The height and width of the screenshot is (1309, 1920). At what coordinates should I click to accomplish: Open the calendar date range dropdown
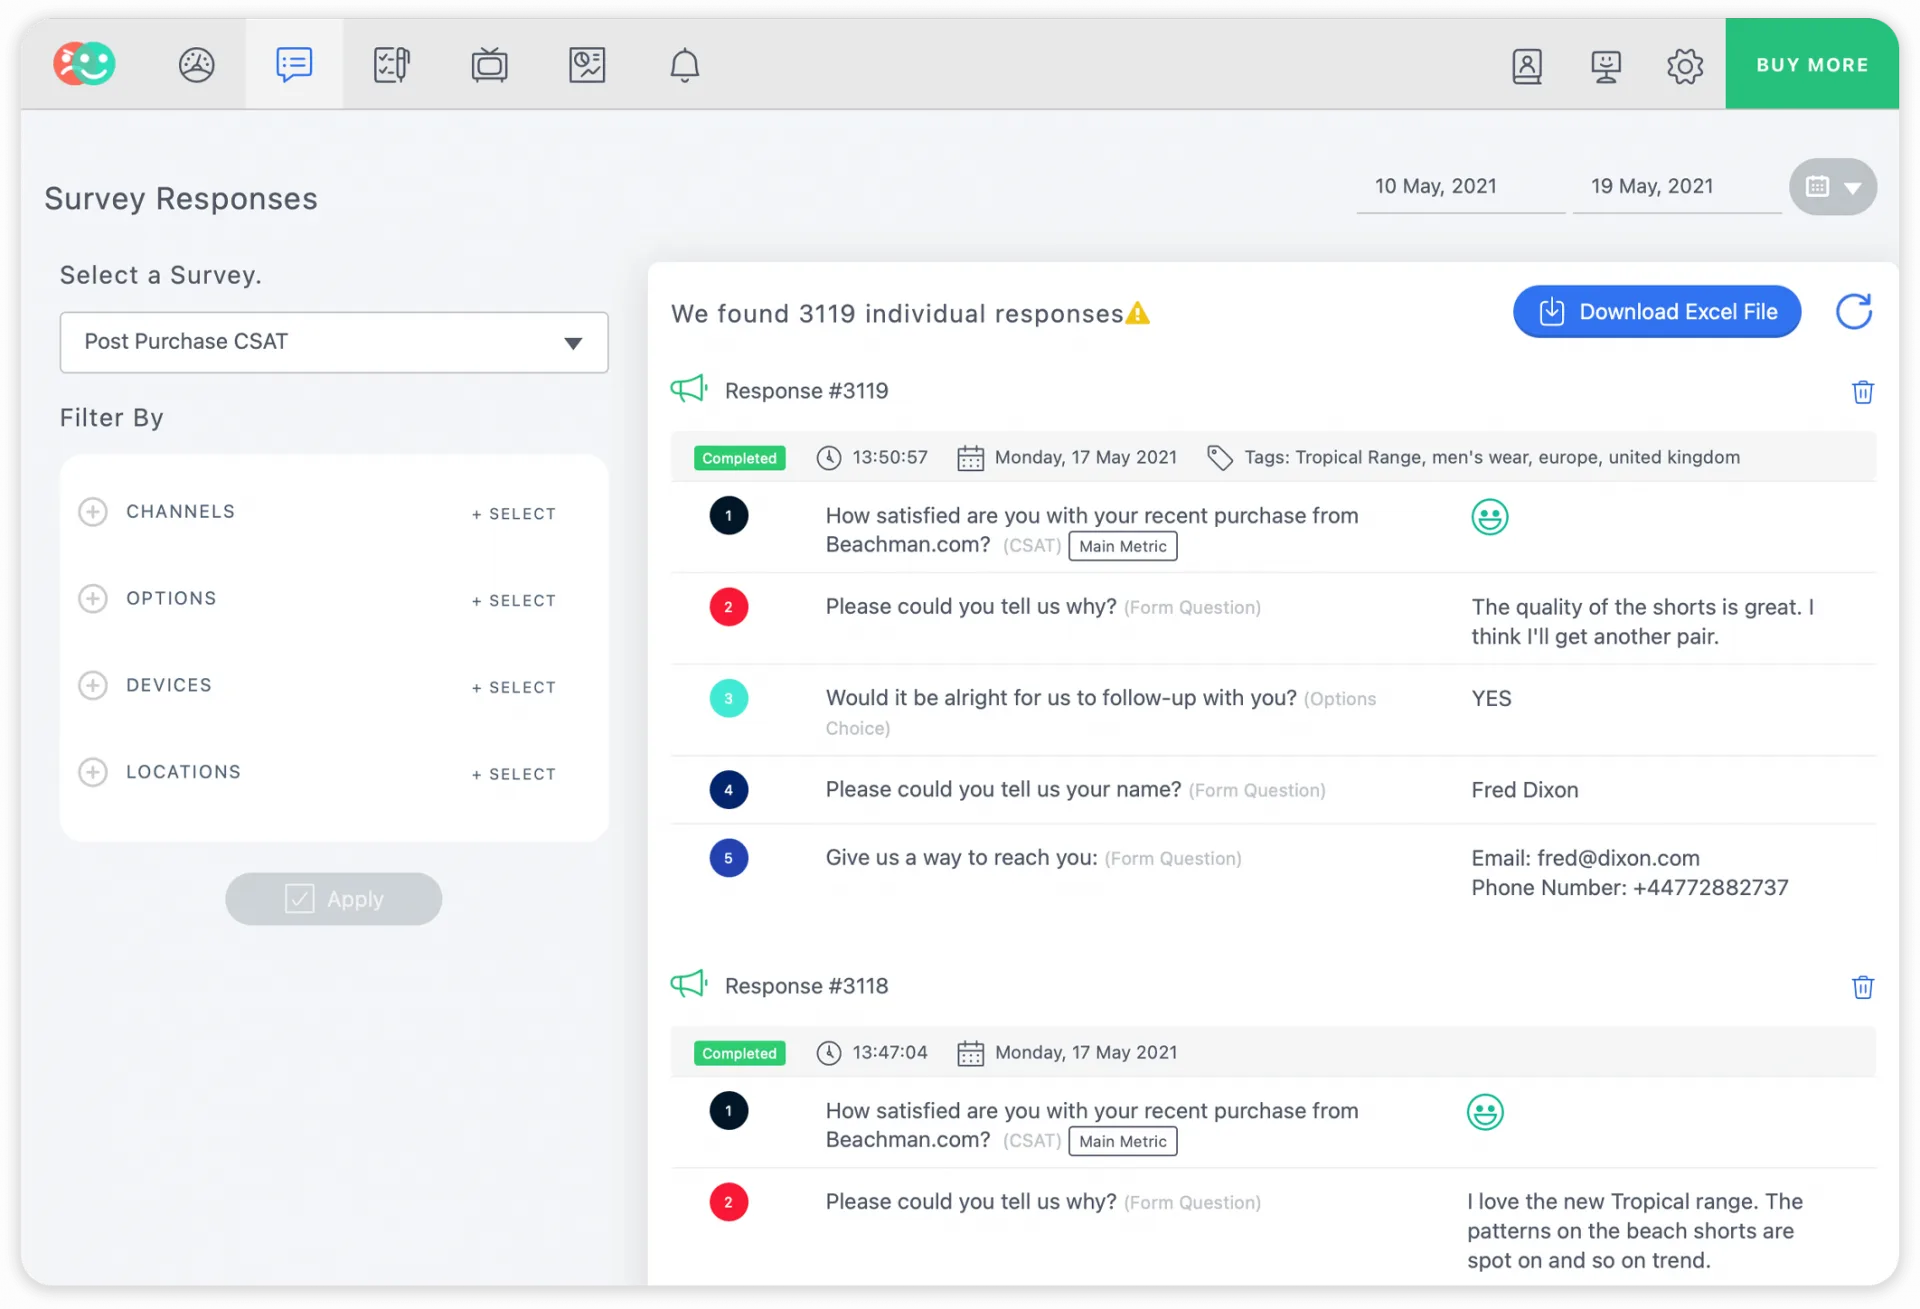point(1832,187)
